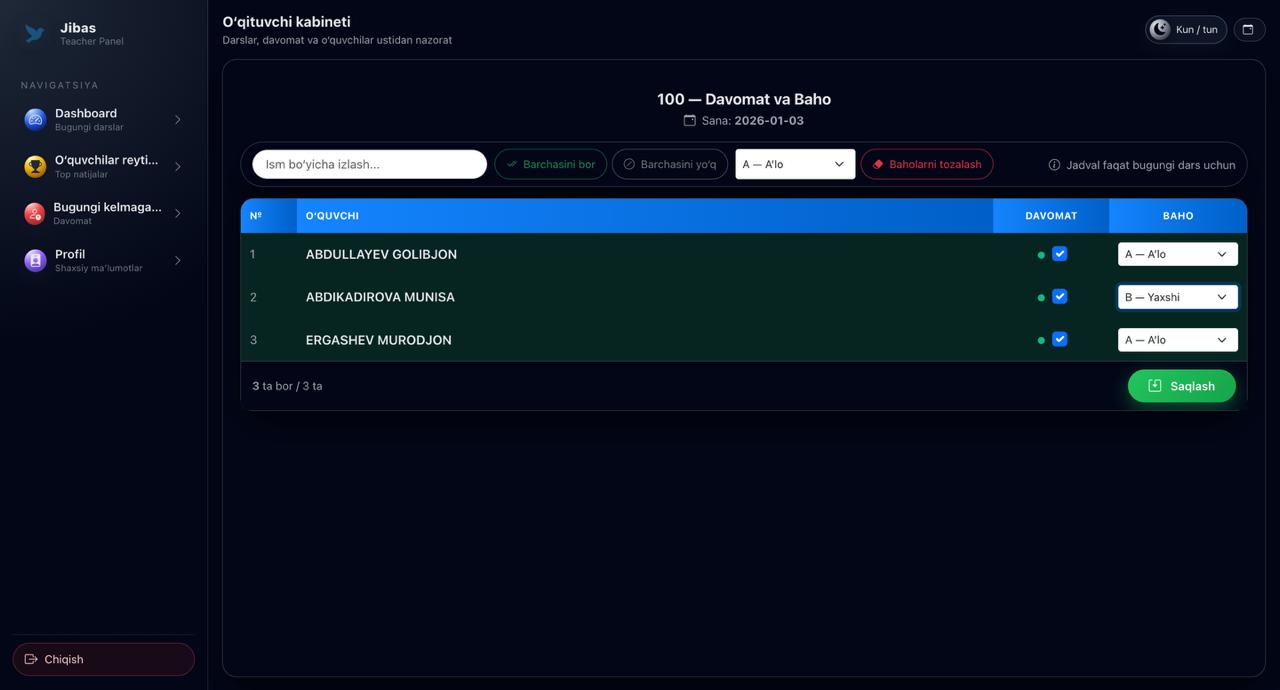Screen dimensions: 1280x690
Task: Click the Ism bo'yicha izlash search field
Action: pyautogui.click(x=369, y=164)
